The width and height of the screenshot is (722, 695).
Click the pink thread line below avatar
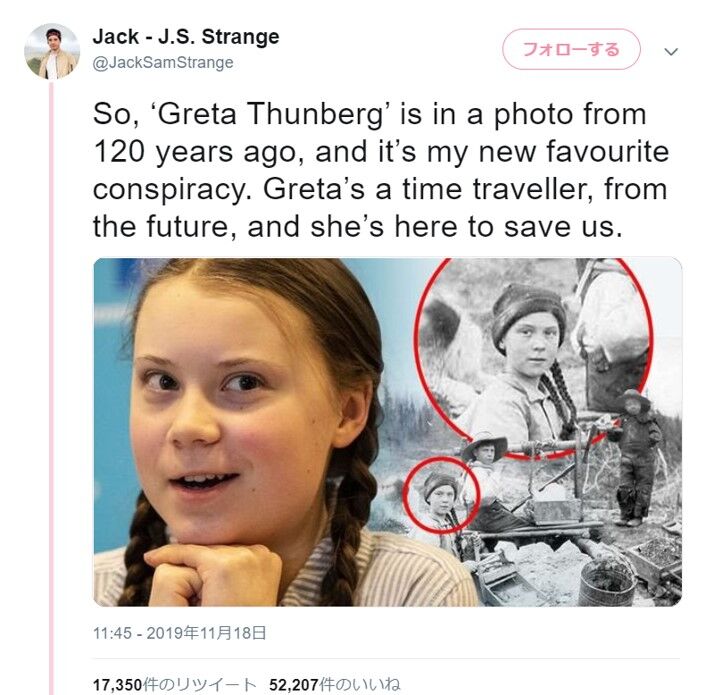51,387
